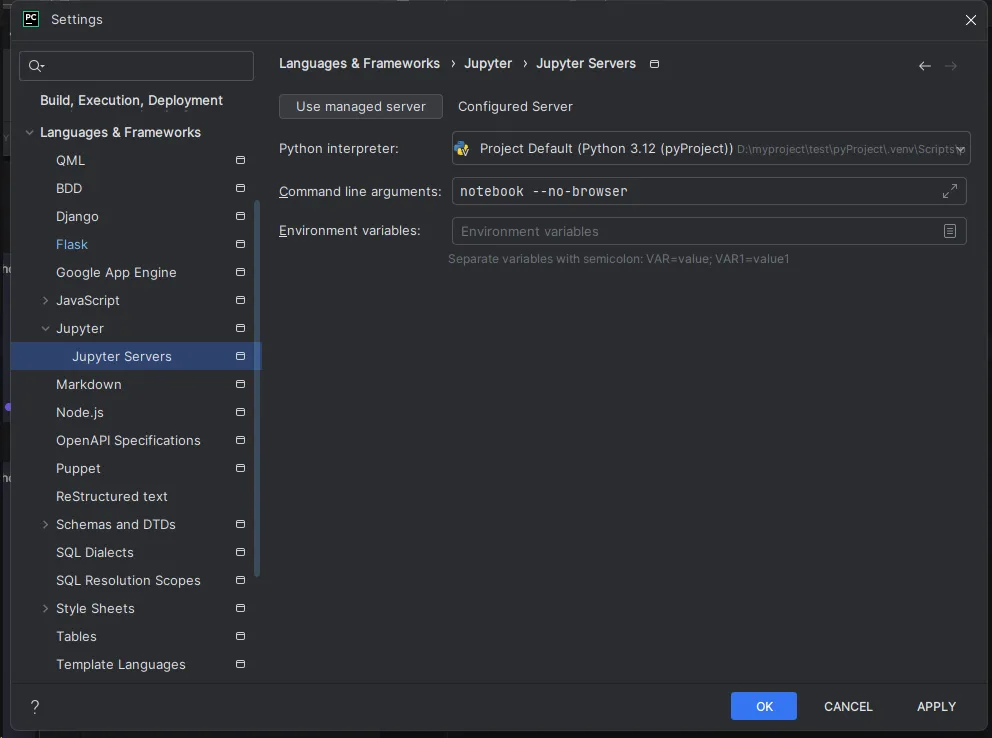This screenshot has width=992, height=738.
Task: Expand the Style Sheets tree node
Action: click(45, 608)
